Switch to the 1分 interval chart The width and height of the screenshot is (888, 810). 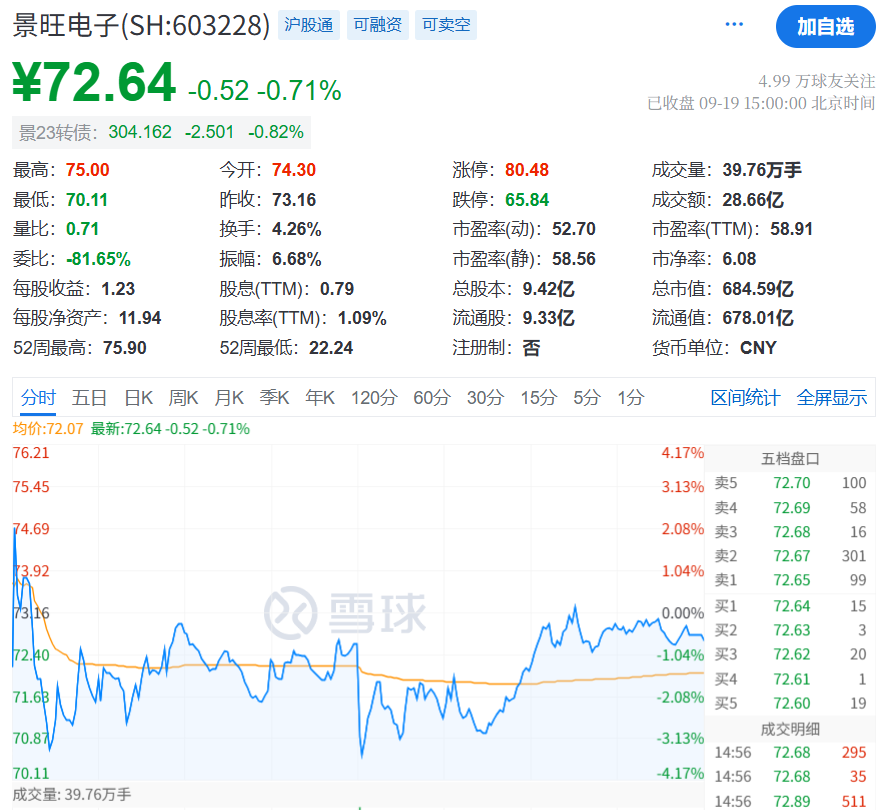point(630,397)
